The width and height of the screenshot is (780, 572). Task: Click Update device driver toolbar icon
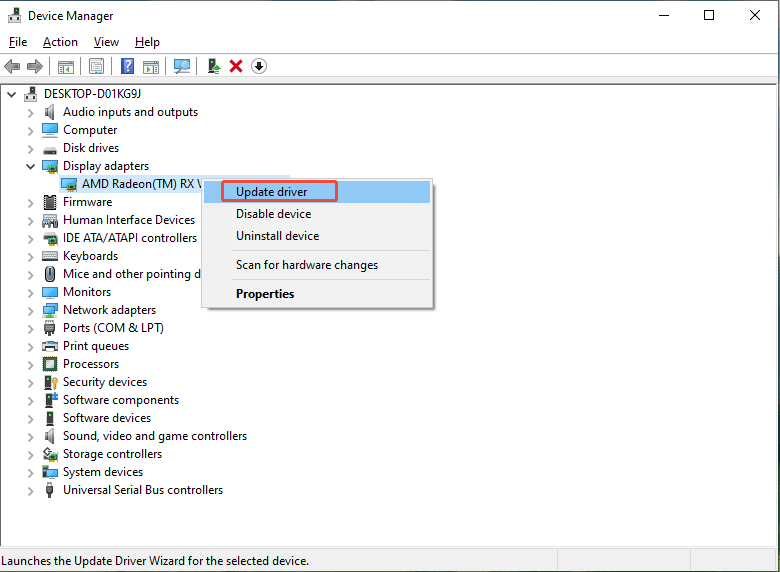(x=214, y=66)
